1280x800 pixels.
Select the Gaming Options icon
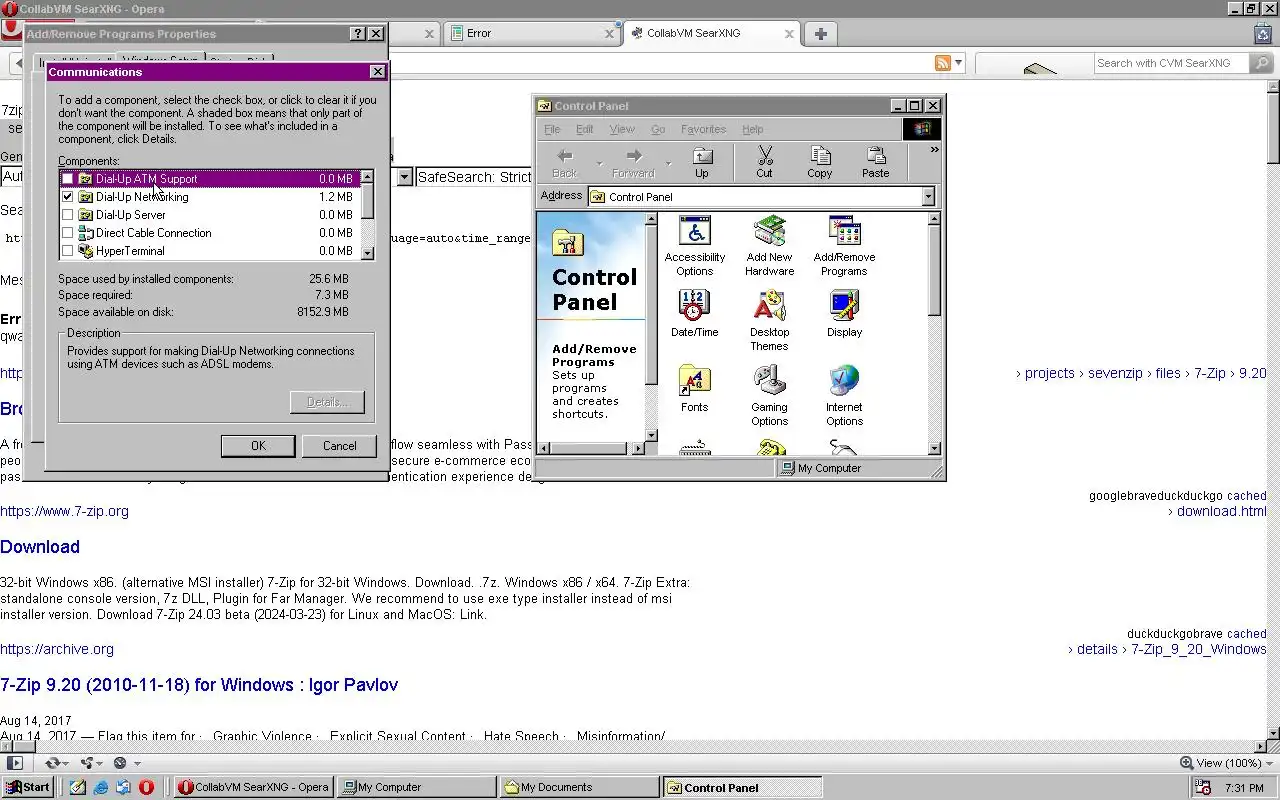click(769, 396)
